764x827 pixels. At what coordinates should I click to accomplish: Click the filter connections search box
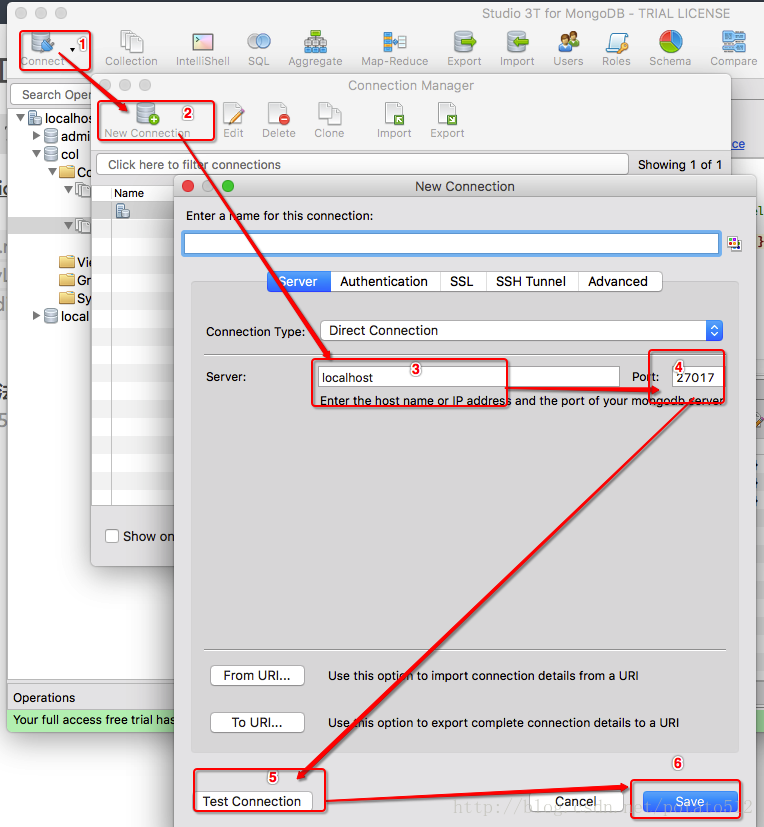click(x=362, y=165)
